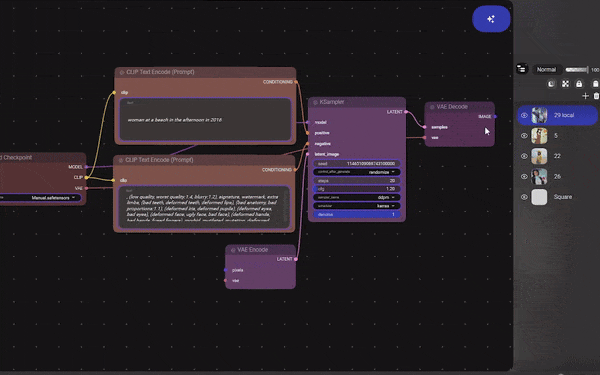Select the 29 local layer thumbnail
600x375 pixels.
[x=539, y=115]
